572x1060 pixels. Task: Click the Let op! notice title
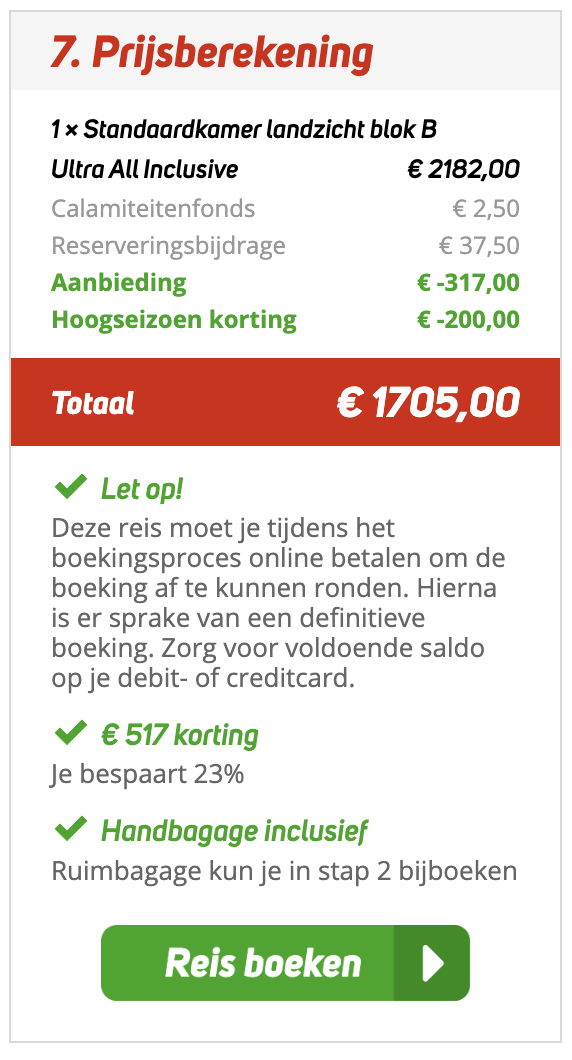142,489
